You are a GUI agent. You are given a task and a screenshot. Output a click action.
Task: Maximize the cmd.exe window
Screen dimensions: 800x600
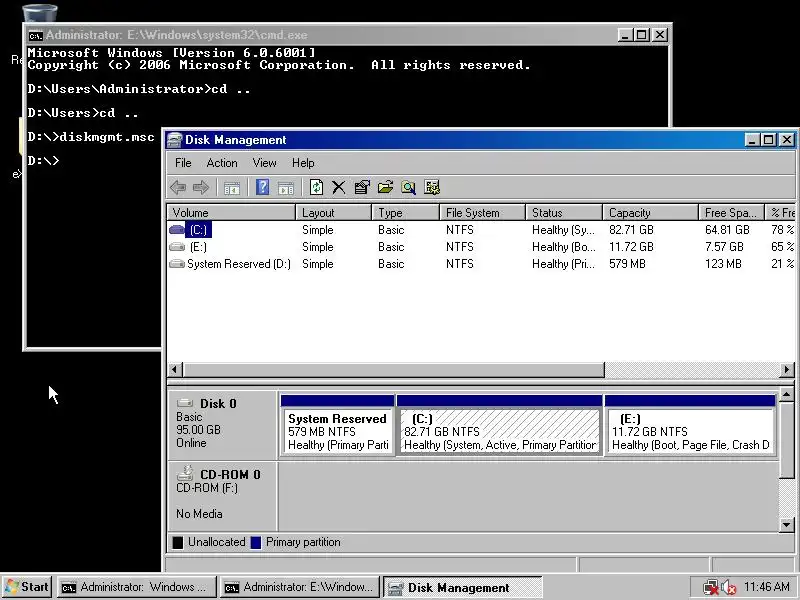tap(641, 35)
